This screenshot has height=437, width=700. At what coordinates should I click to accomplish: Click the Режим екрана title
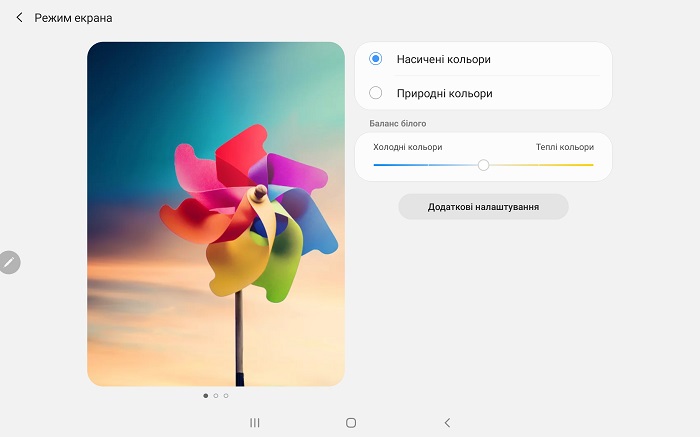coord(73,18)
